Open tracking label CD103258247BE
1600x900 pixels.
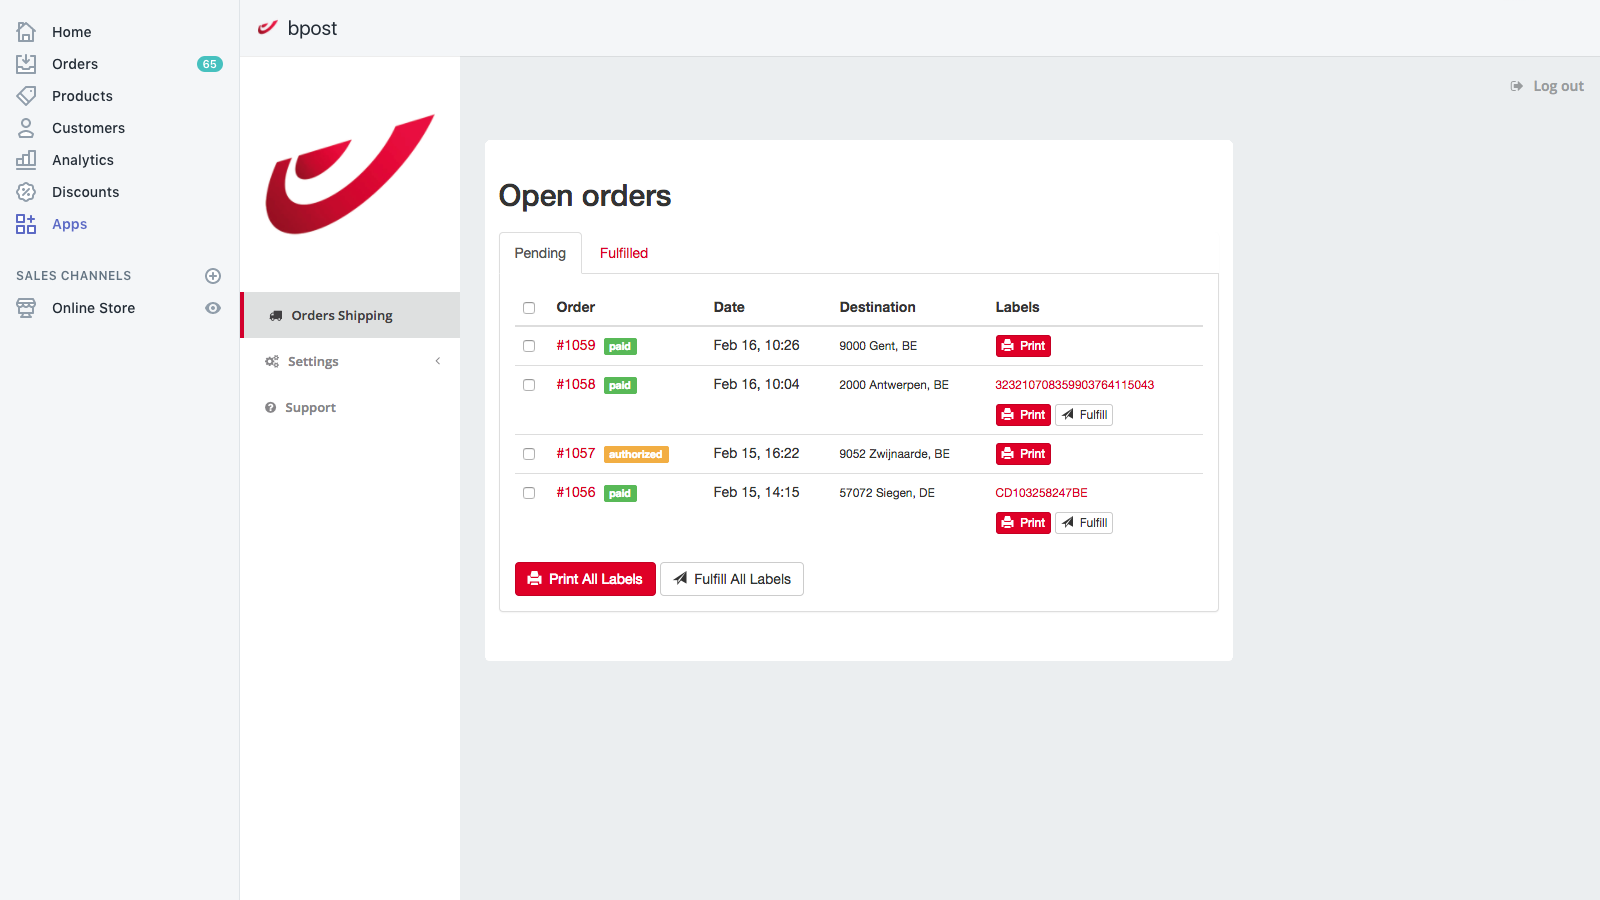pos(1041,493)
